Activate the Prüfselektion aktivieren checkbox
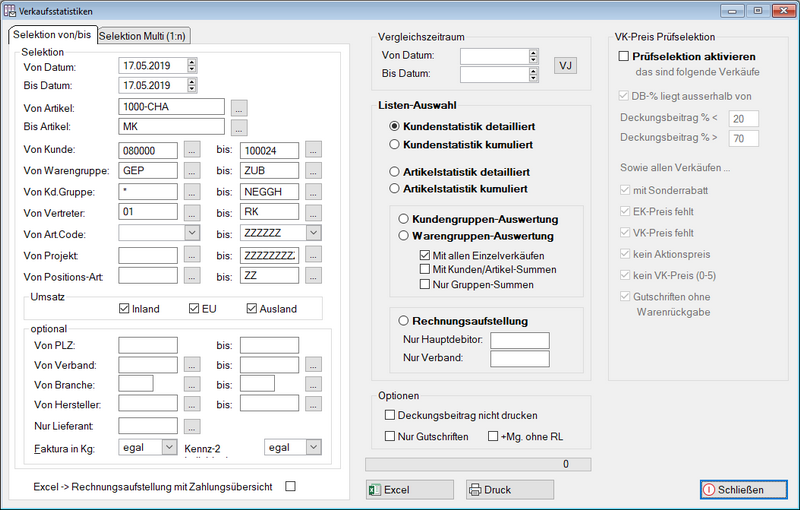 [x=624, y=57]
